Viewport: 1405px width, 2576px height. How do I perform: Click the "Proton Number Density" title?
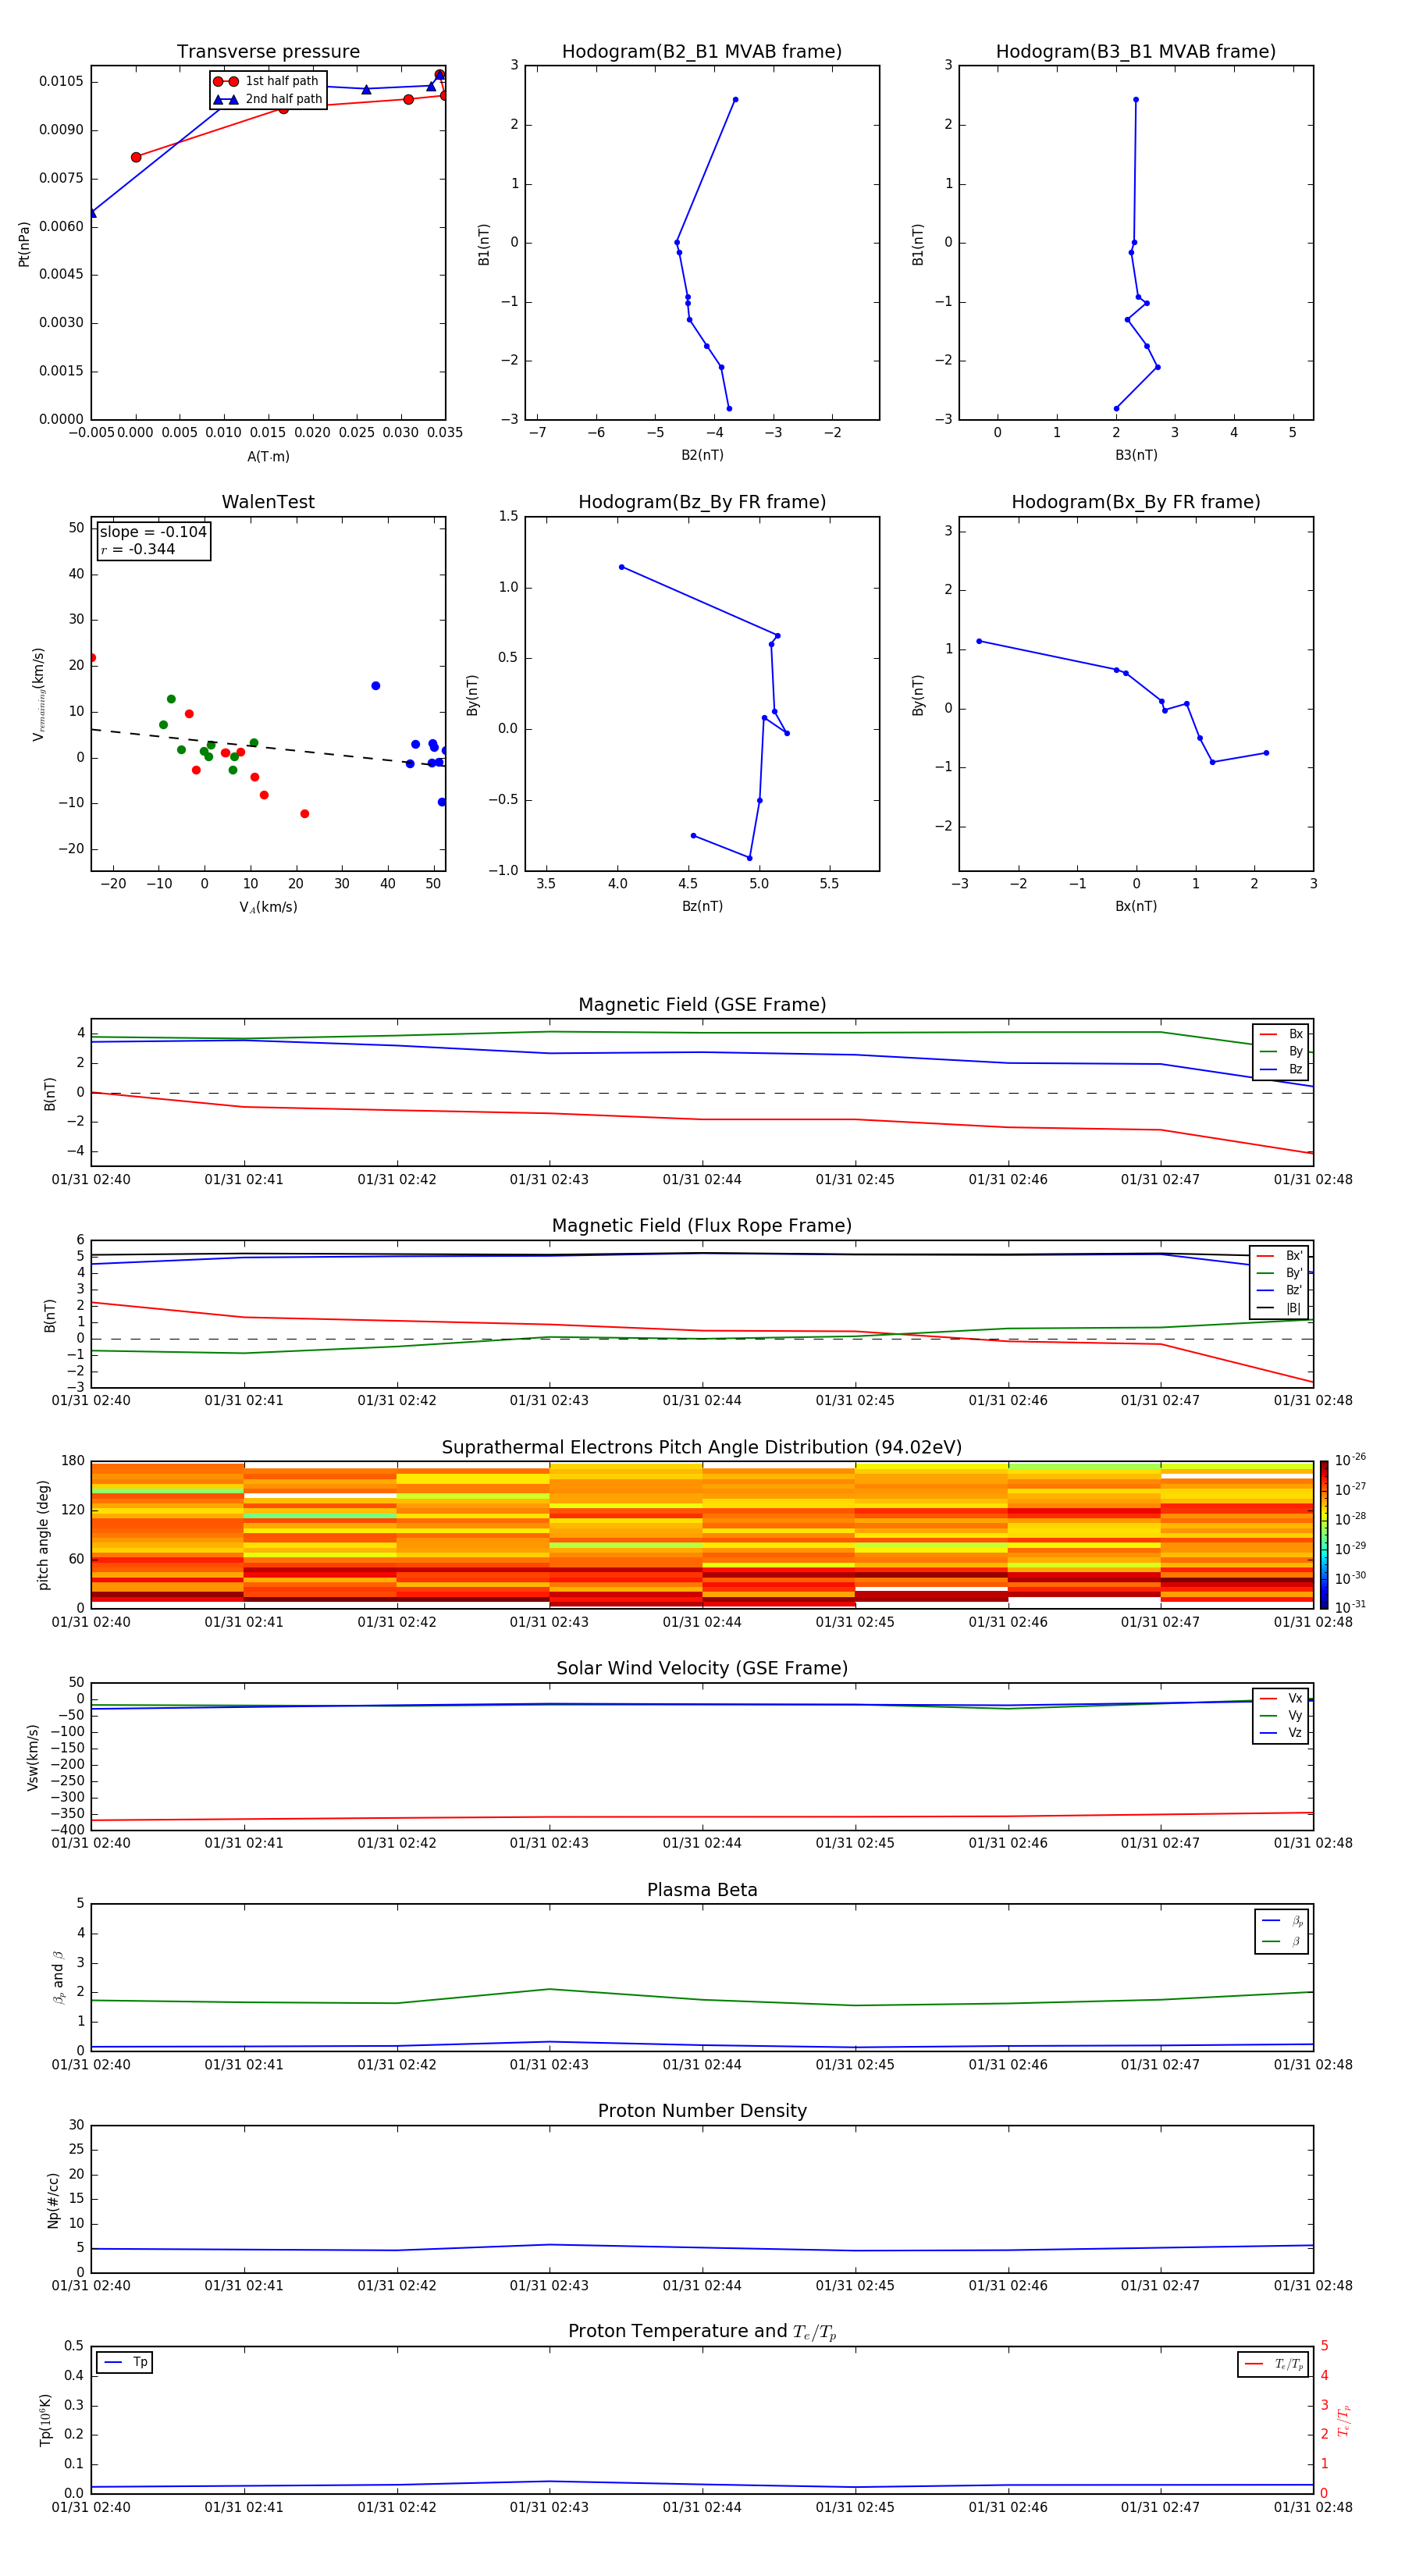click(702, 2111)
